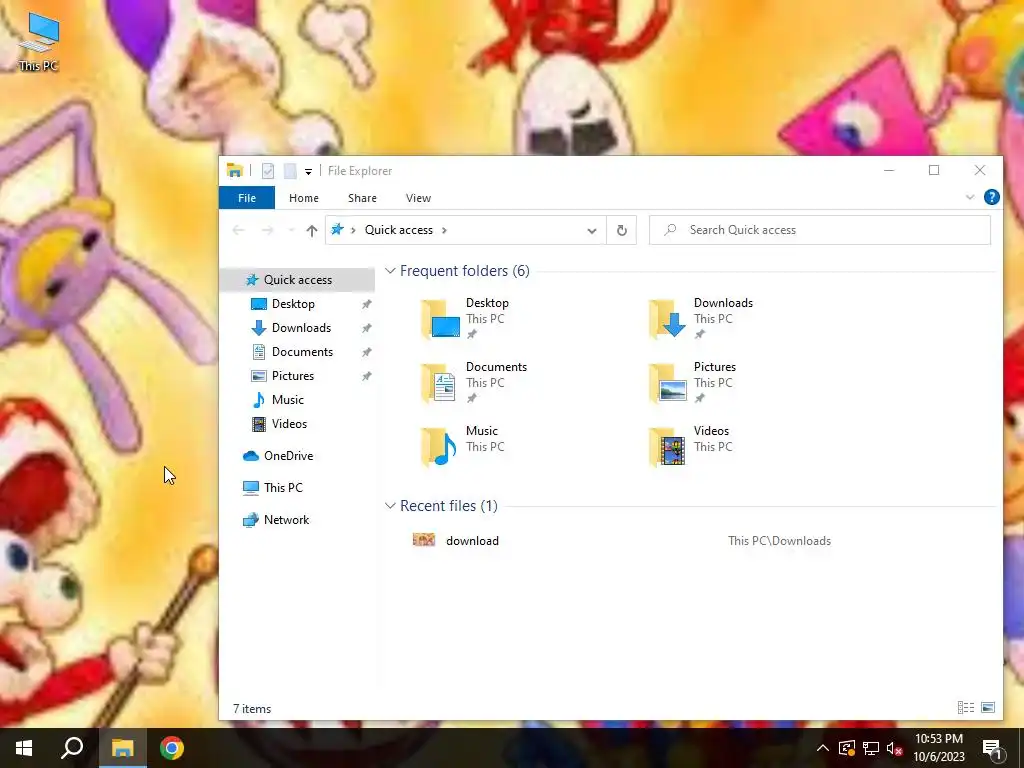1024x768 pixels.
Task: Select Documents folder icon in Frequent folders
Action: point(439,383)
